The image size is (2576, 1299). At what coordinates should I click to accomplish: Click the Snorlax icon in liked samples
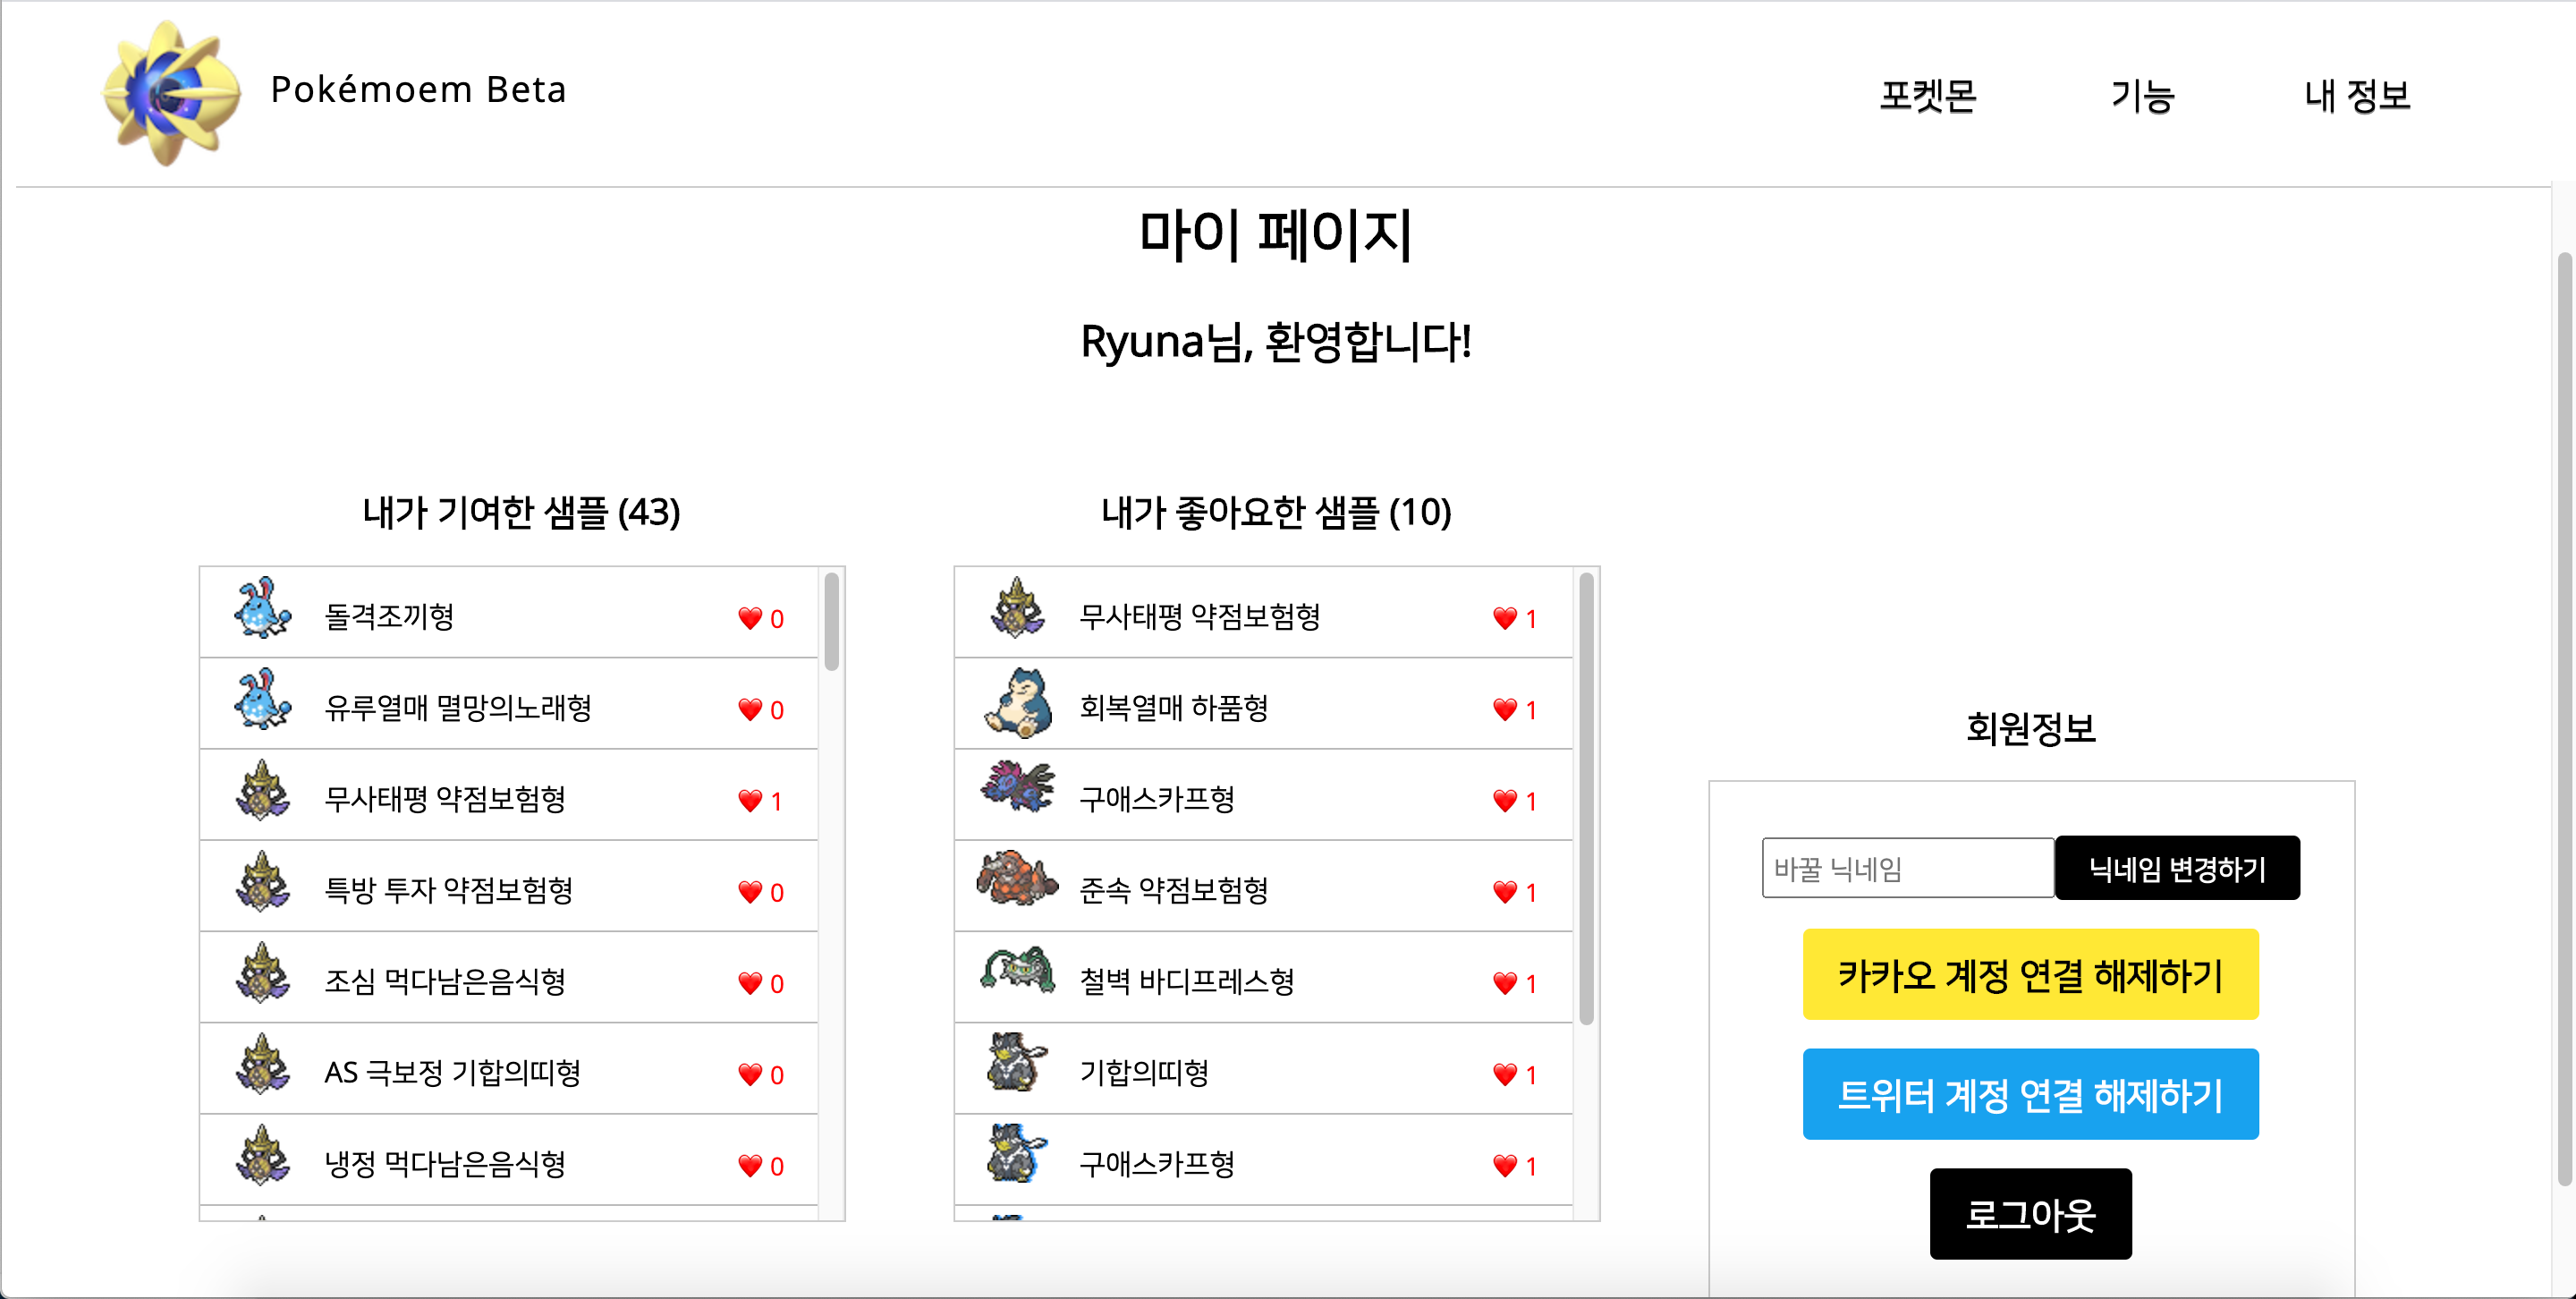pos(1017,703)
